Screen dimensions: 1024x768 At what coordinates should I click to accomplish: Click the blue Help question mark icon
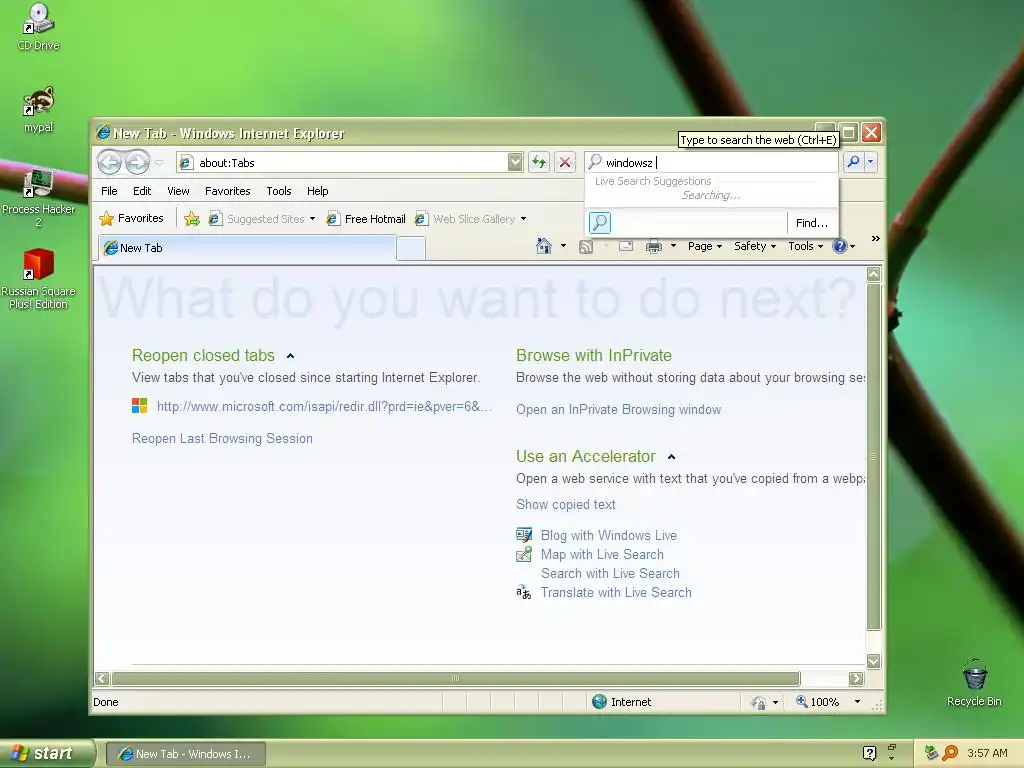pos(840,246)
